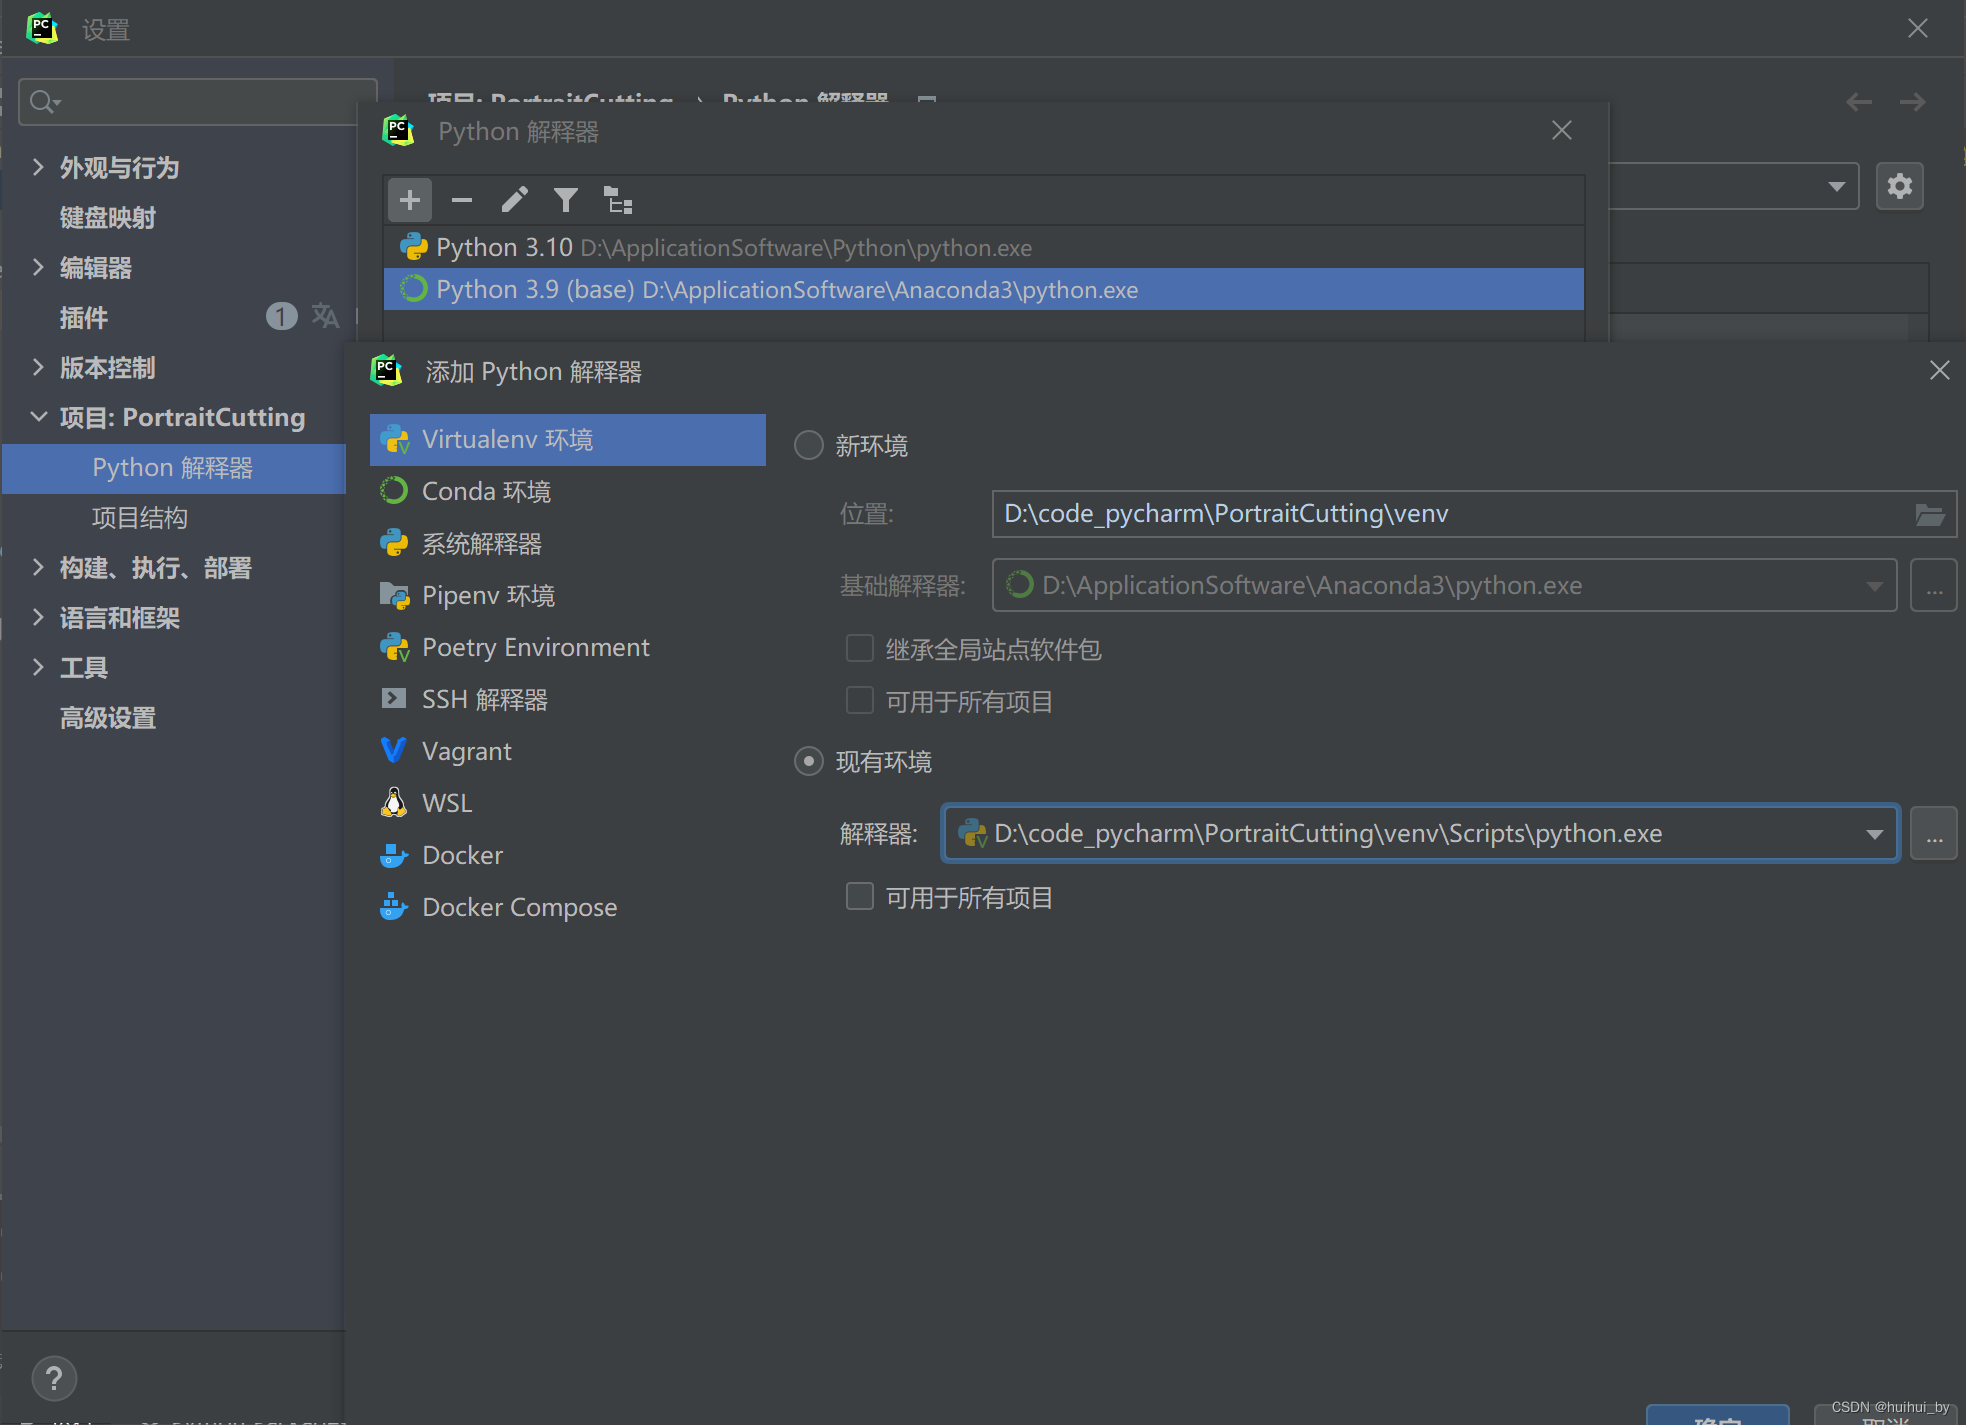1966x1425 pixels.
Task: Click the add interpreter plus icon
Action: [410, 201]
